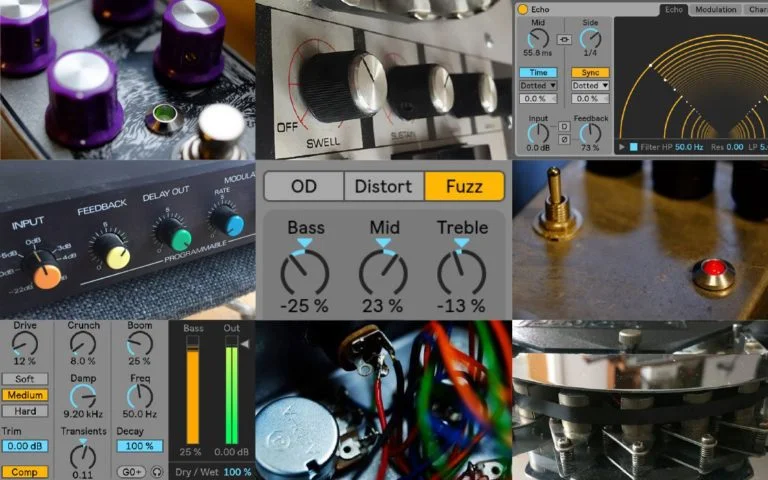Open the Dotted dropdown under Time
Screen dimensions: 768x480
click(x=538, y=85)
